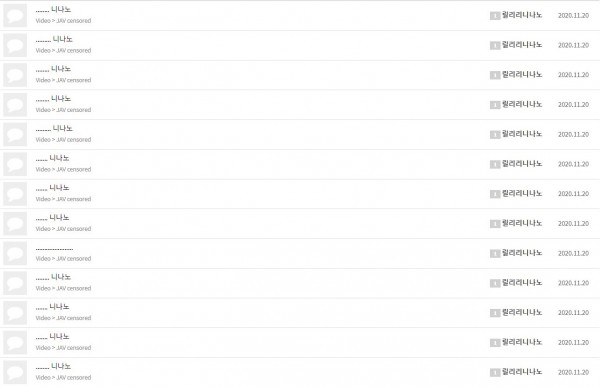
Task: Open Video > JAV censored category under the first post
Action: 63,21
